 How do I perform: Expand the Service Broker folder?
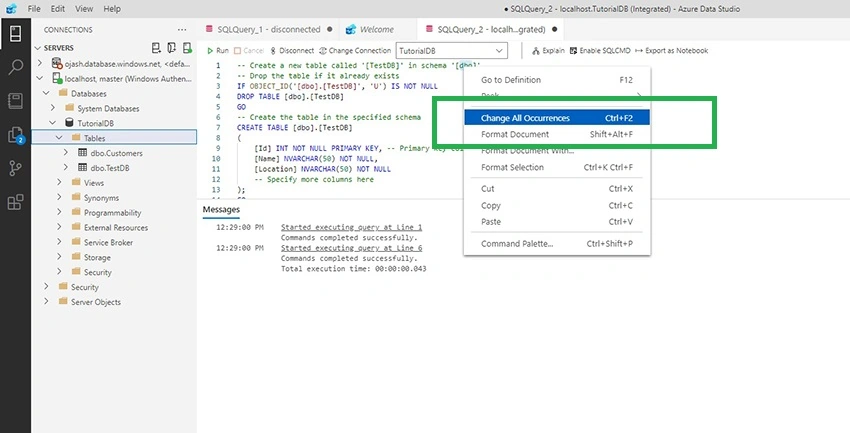(x=59, y=242)
